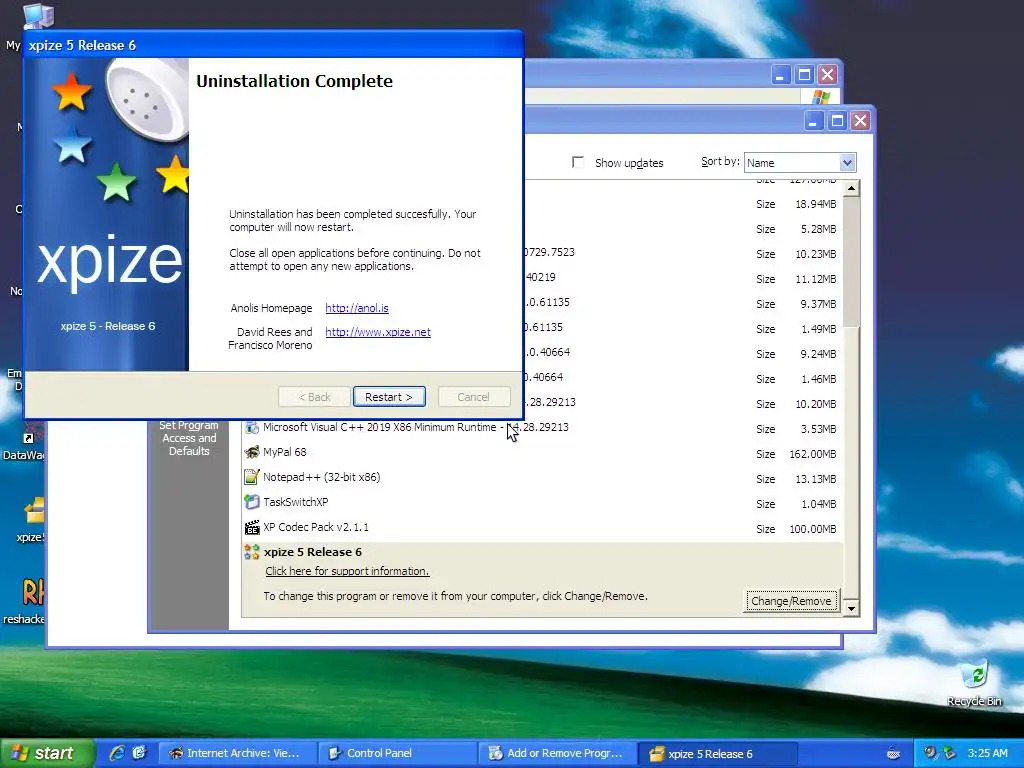
Task: Maximize the Control Panel window behind
Action: (x=804, y=75)
